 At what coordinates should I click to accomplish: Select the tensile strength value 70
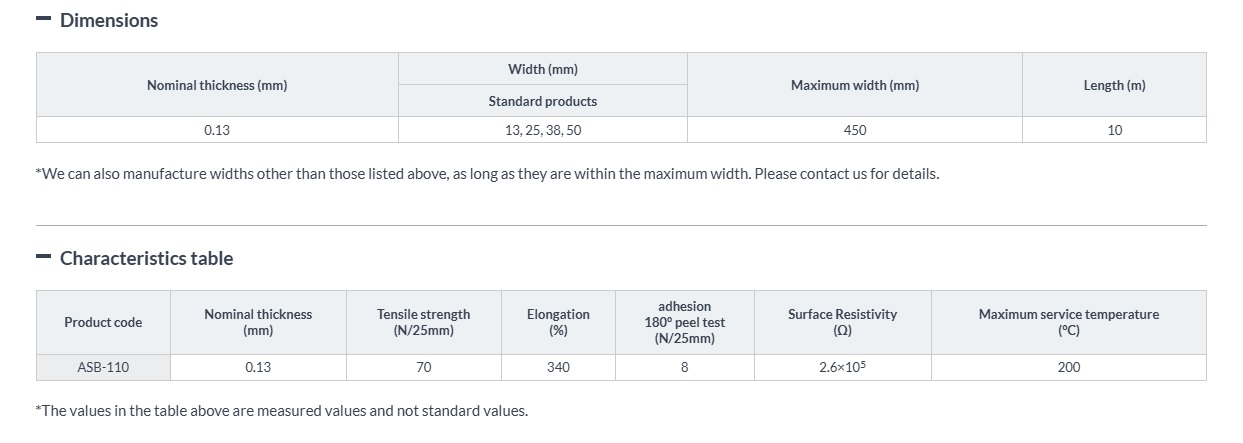(x=423, y=367)
